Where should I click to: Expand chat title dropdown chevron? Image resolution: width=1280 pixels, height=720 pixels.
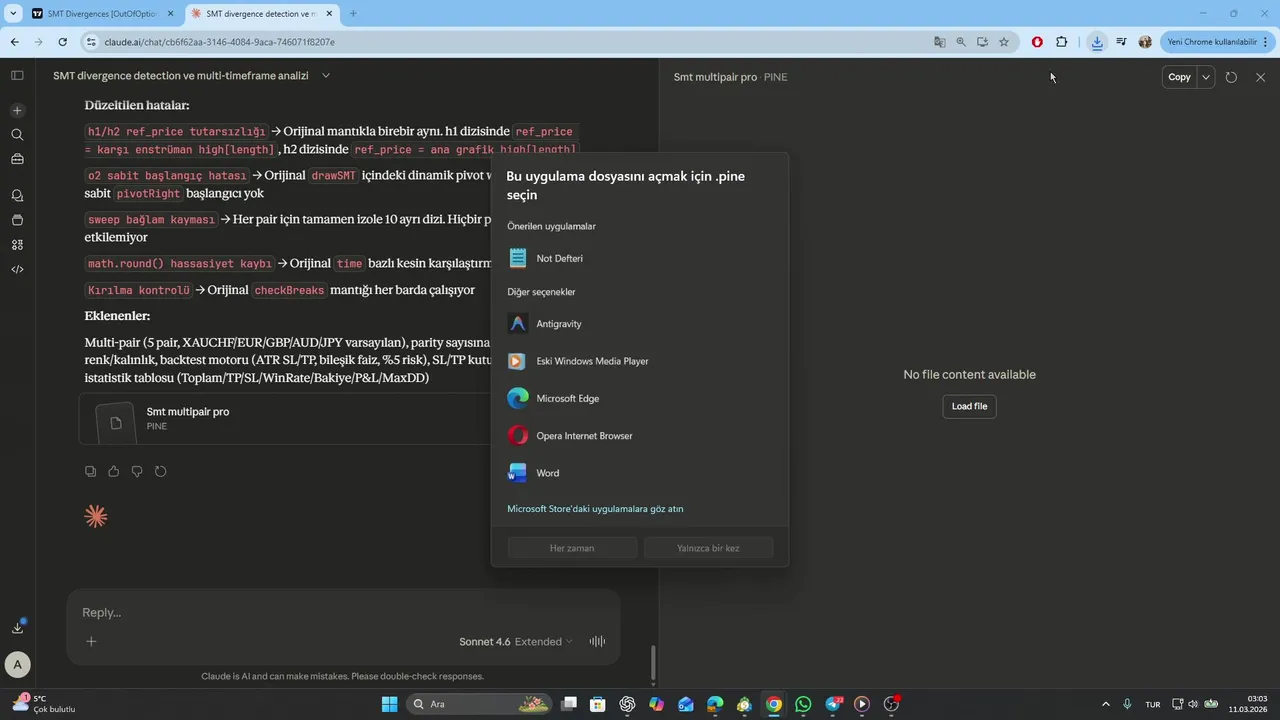(x=326, y=76)
